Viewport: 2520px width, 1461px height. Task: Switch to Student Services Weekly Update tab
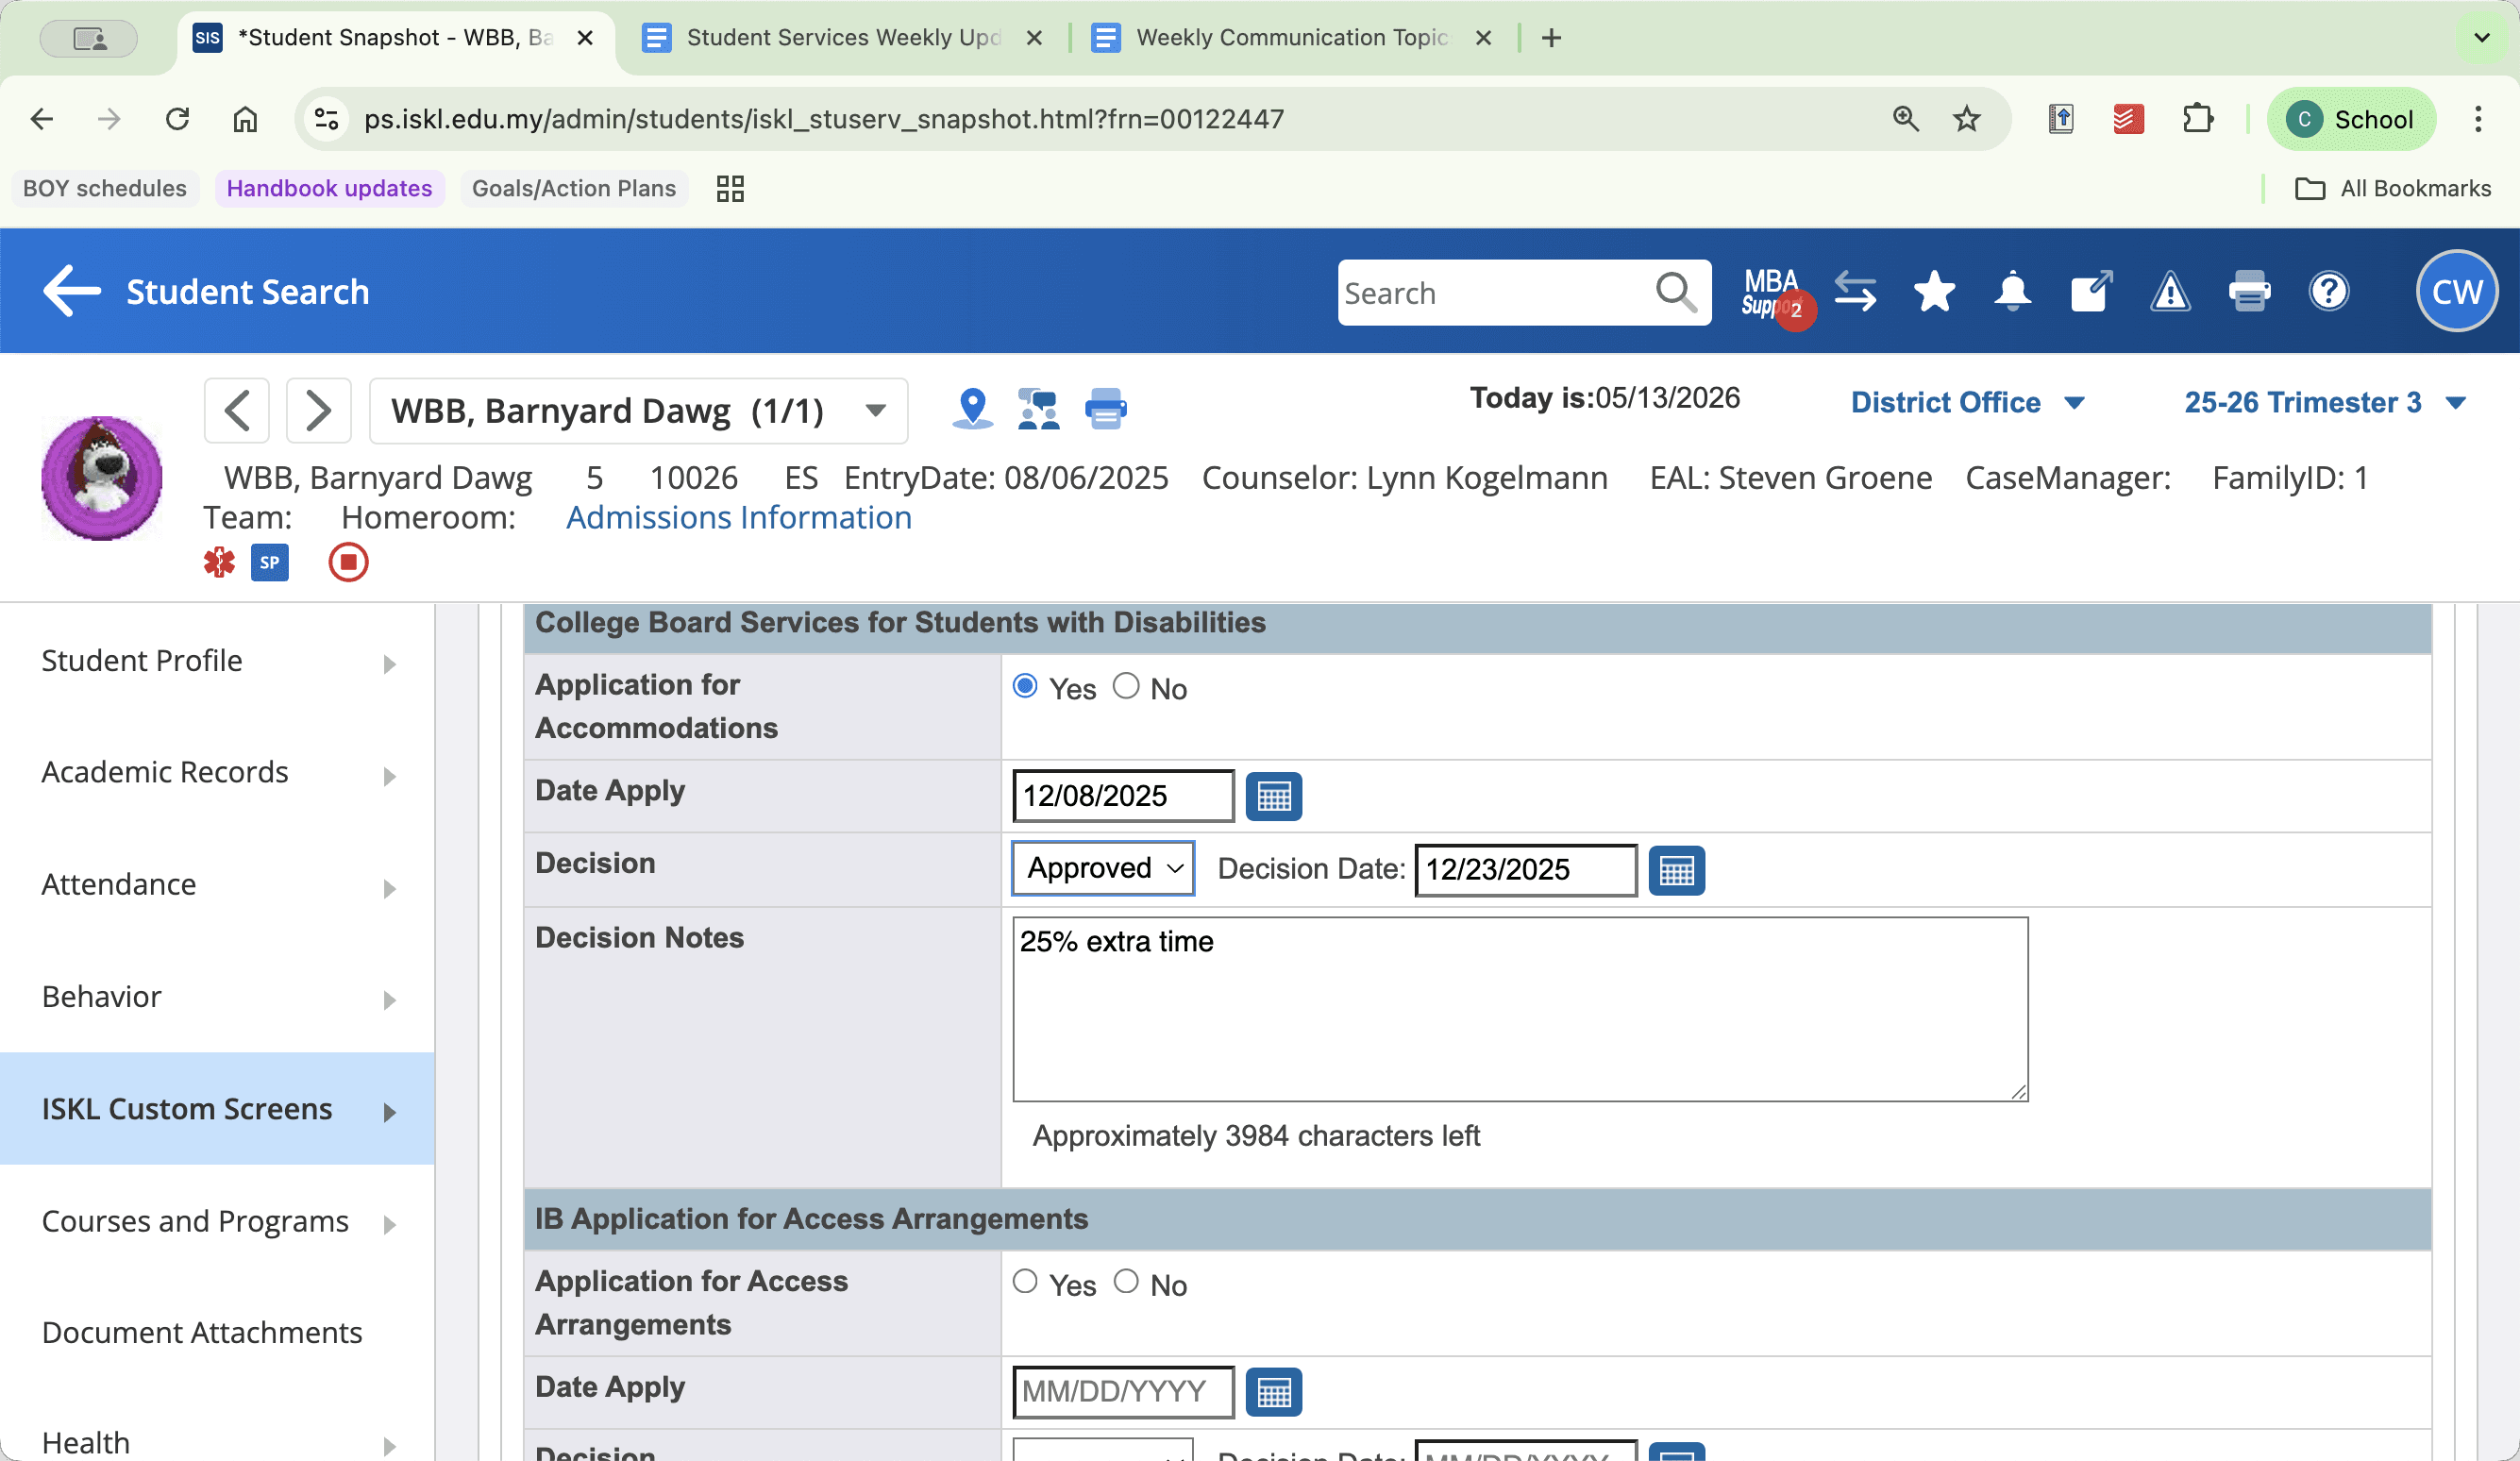842,38
